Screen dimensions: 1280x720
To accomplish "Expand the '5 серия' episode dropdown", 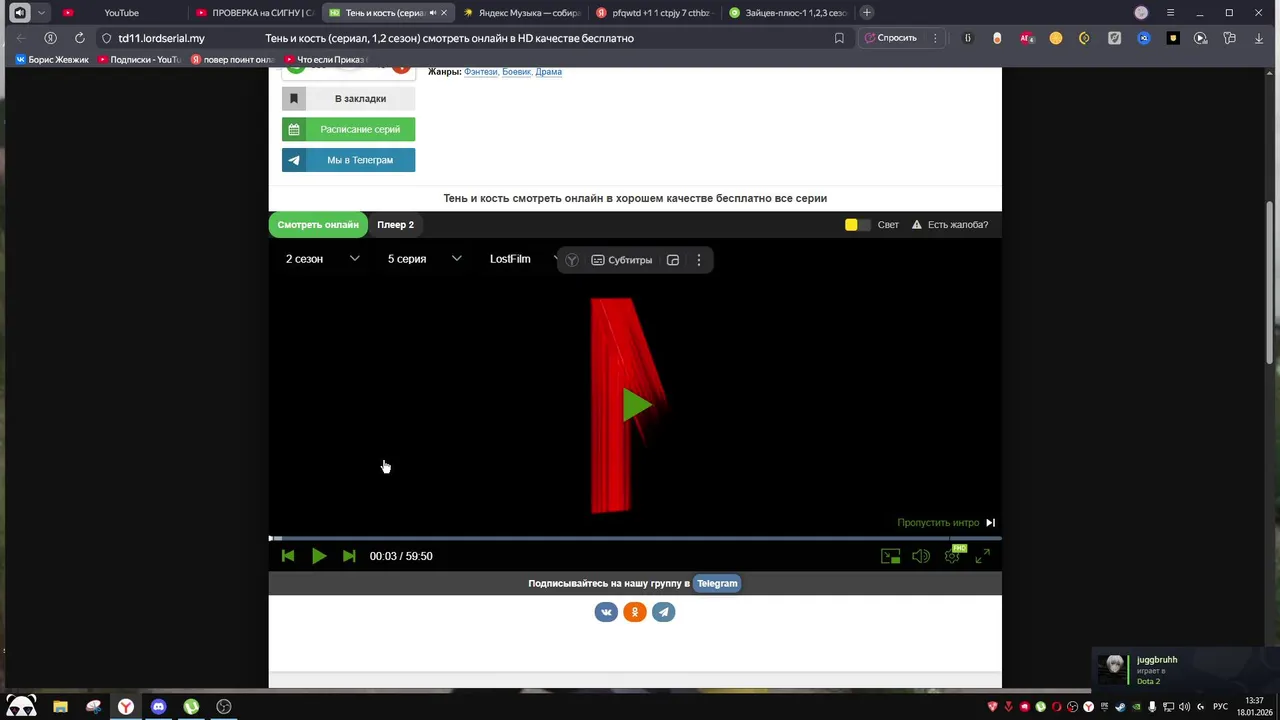I will coord(424,259).
